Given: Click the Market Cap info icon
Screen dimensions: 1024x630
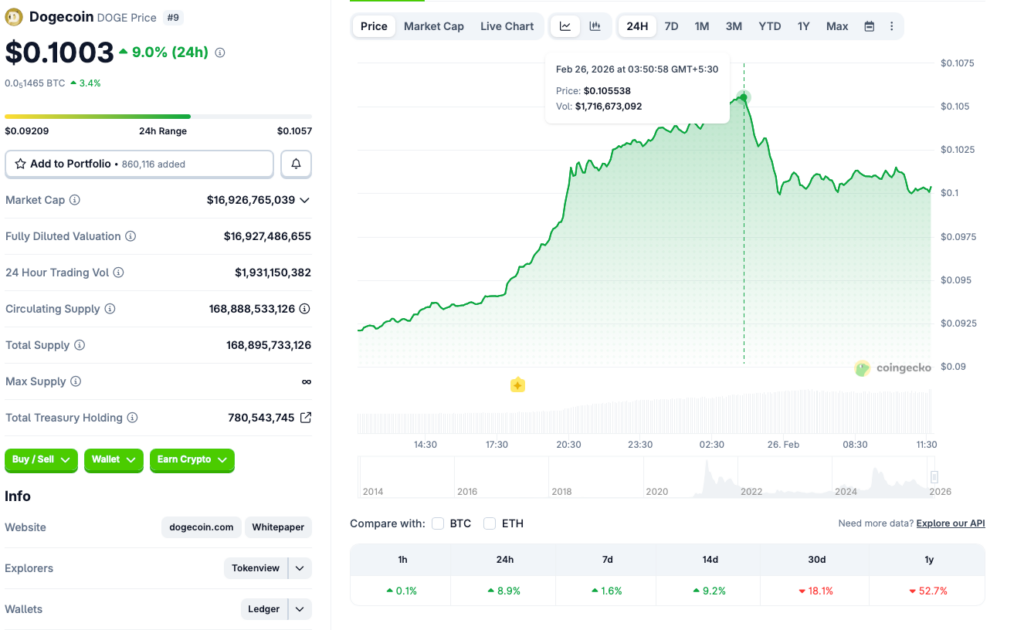Looking at the screenshot, I should (75, 200).
